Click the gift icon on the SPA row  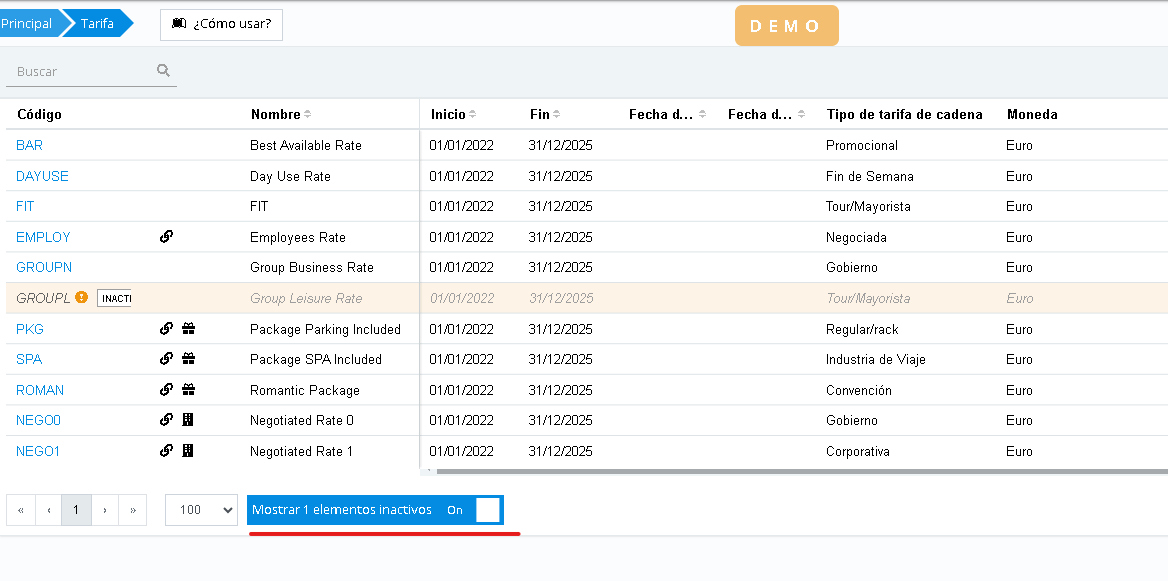point(188,359)
